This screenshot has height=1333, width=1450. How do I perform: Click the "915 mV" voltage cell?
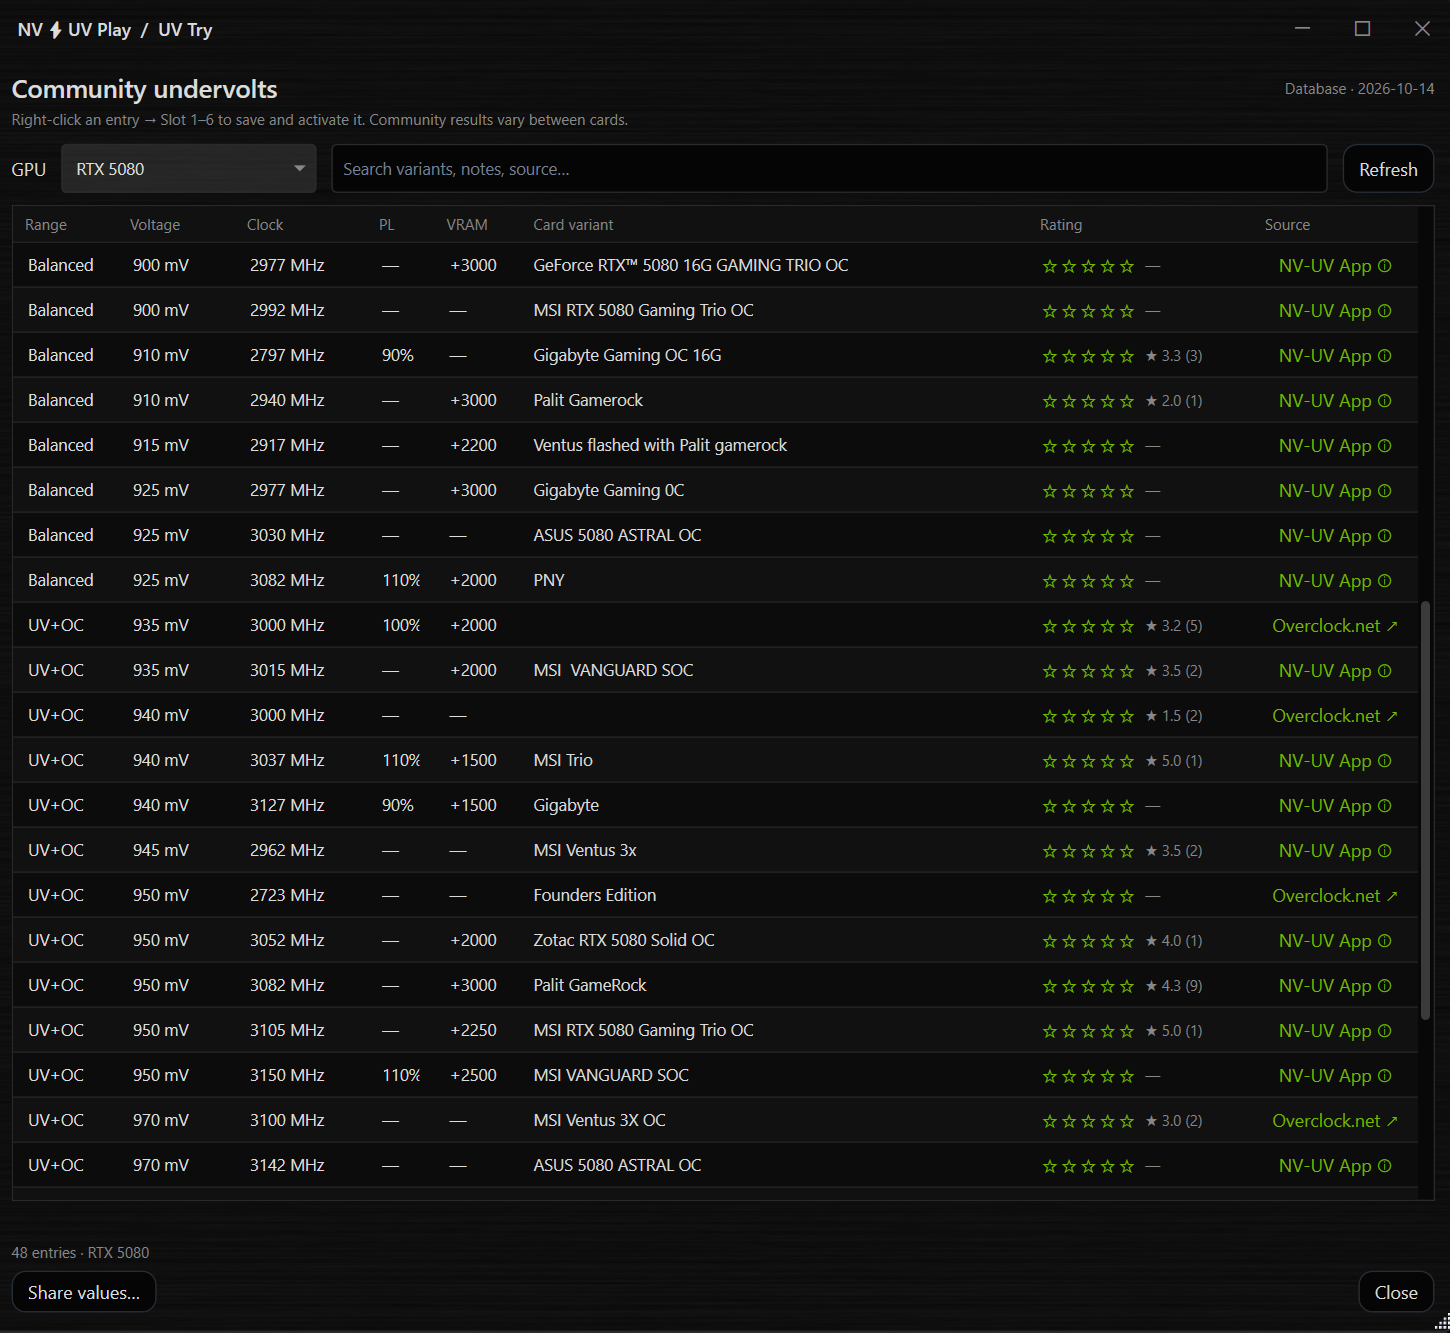(161, 445)
